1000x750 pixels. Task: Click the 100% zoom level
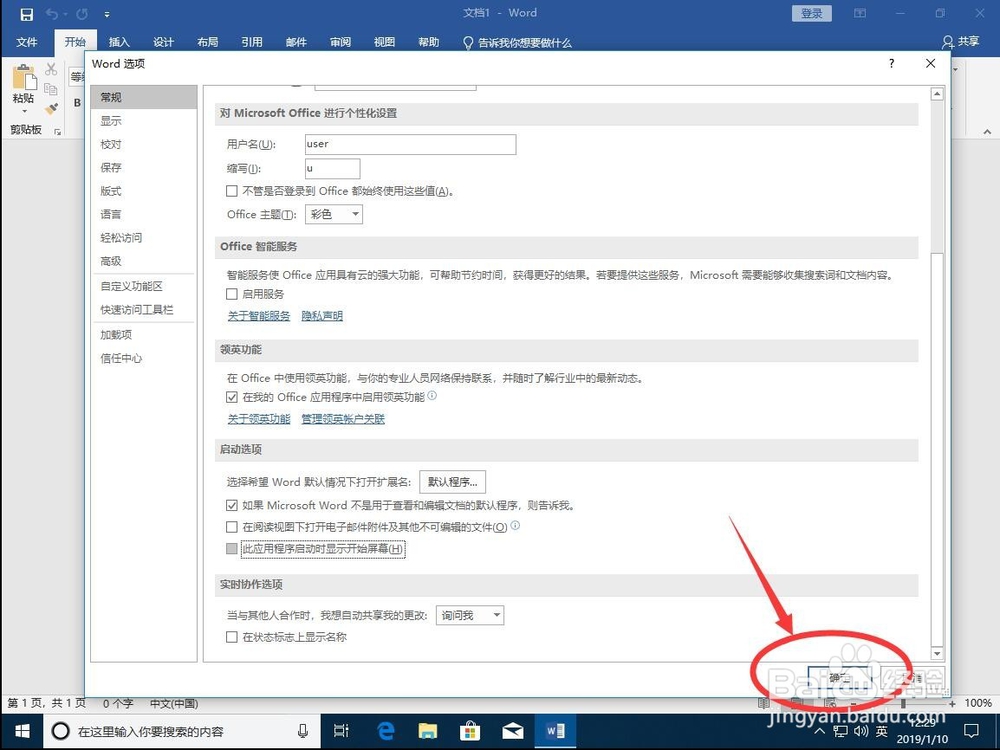pos(978,703)
